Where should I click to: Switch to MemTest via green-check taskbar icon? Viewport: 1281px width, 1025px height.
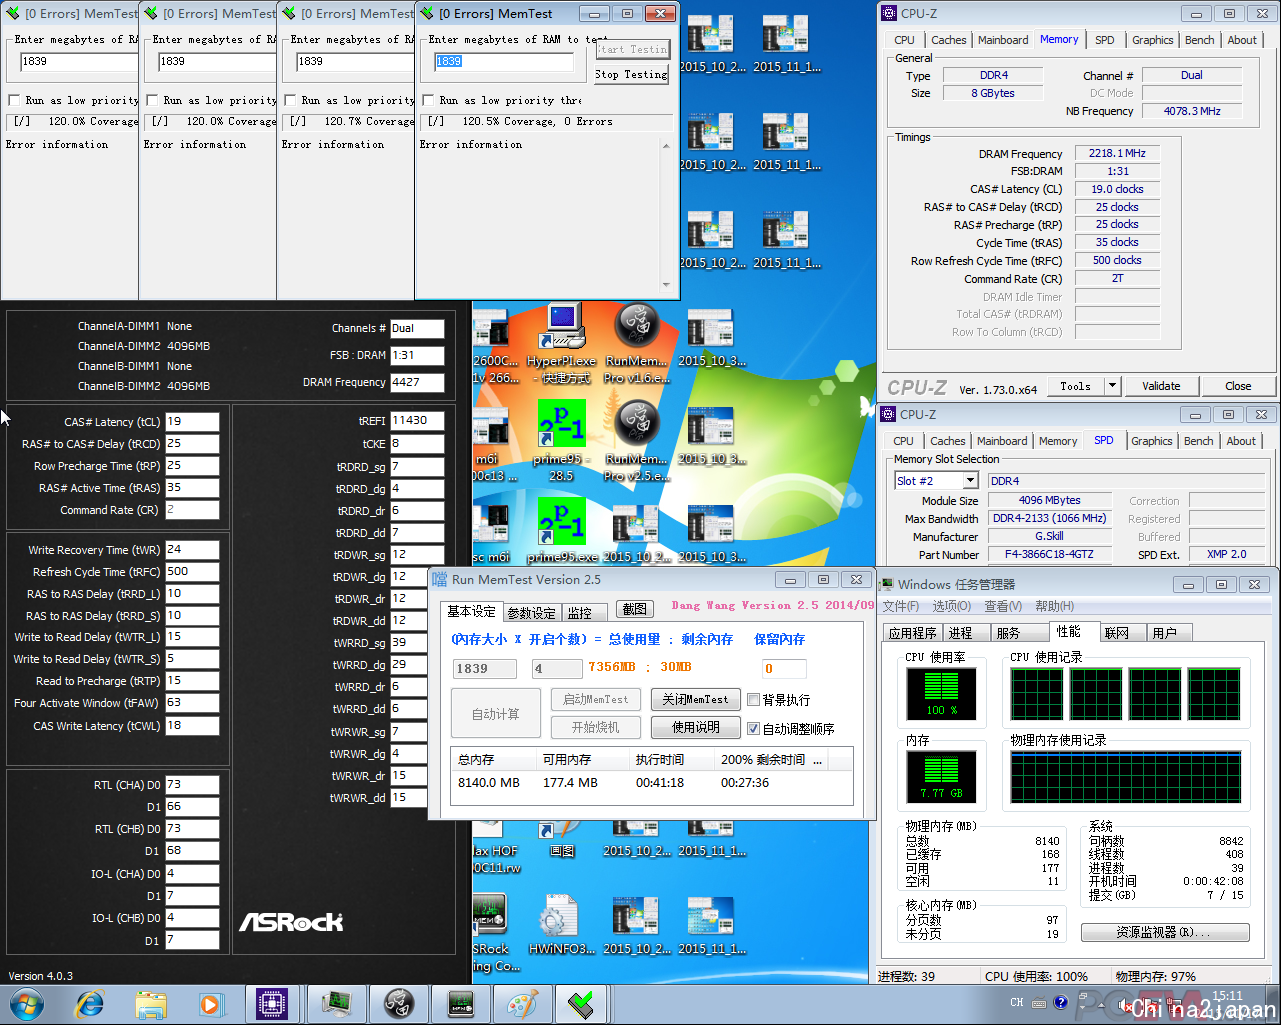coord(583,1004)
